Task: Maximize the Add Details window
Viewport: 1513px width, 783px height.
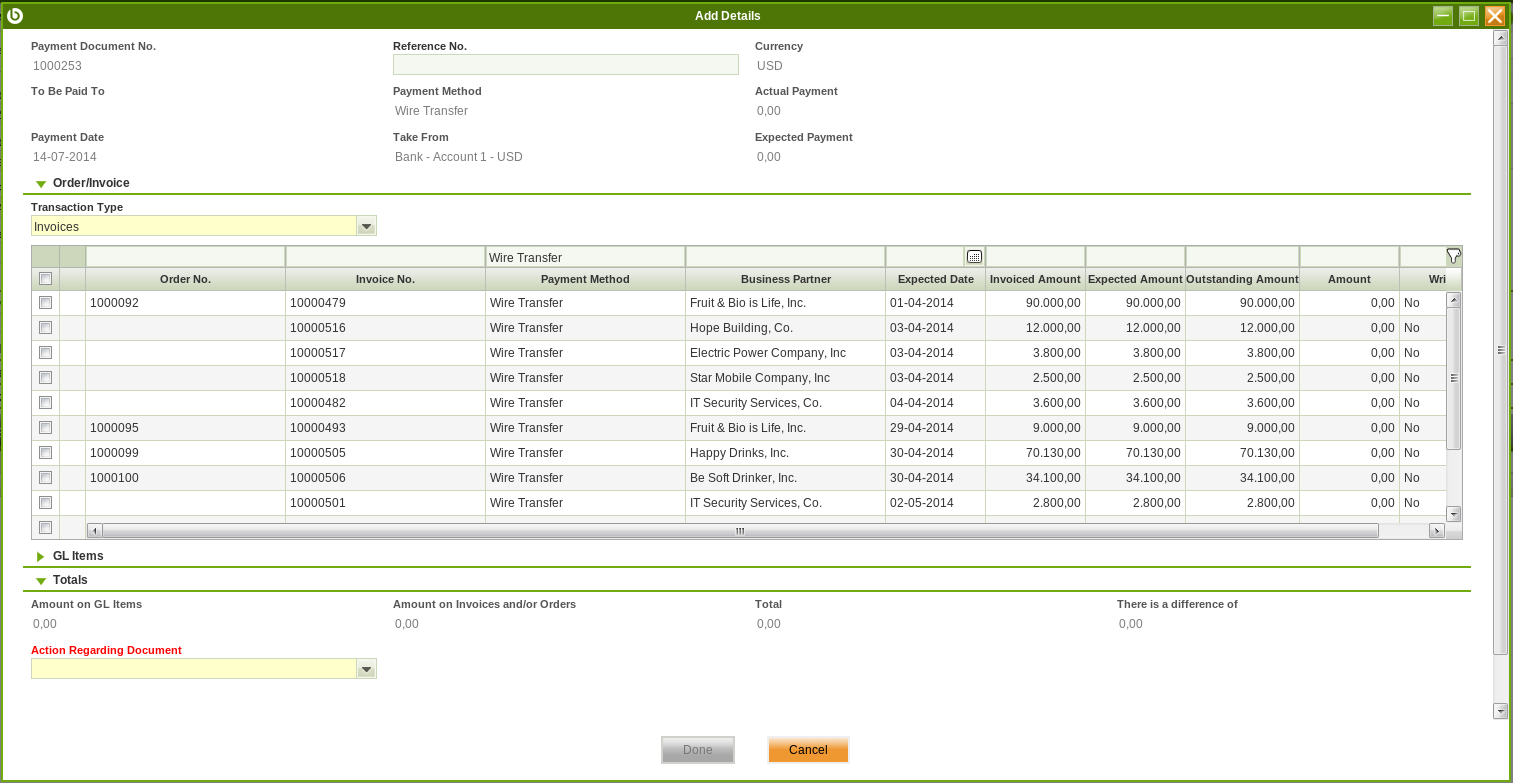Action: pyautogui.click(x=1468, y=15)
